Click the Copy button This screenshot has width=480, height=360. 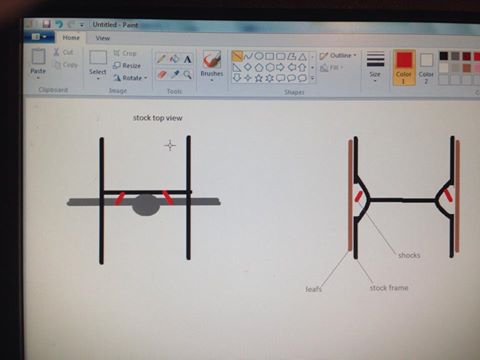(66, 65)
